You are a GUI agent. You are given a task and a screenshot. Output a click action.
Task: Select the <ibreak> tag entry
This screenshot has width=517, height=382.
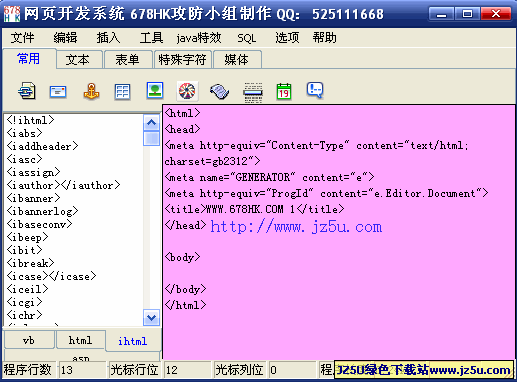coord(30,263)
